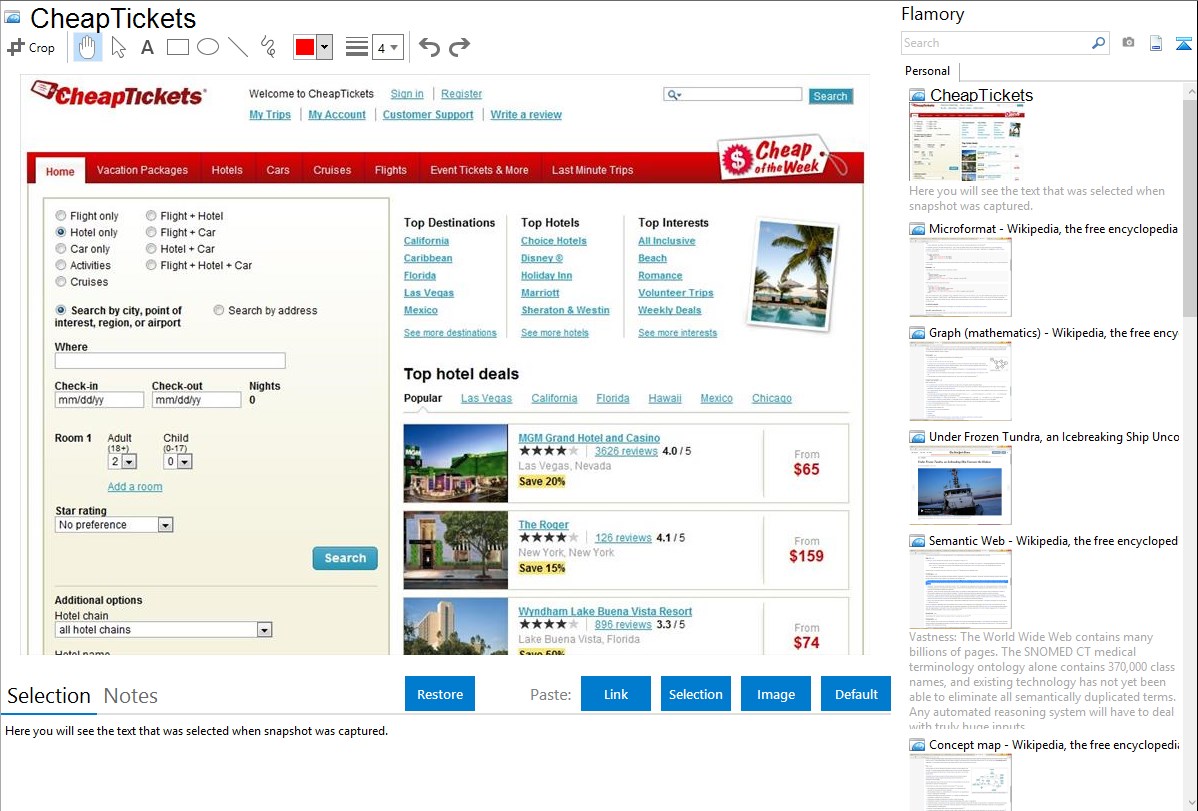This screenshot has width=1198, height=811.
Task: Click the Restore button
Action: pos(440,694)
